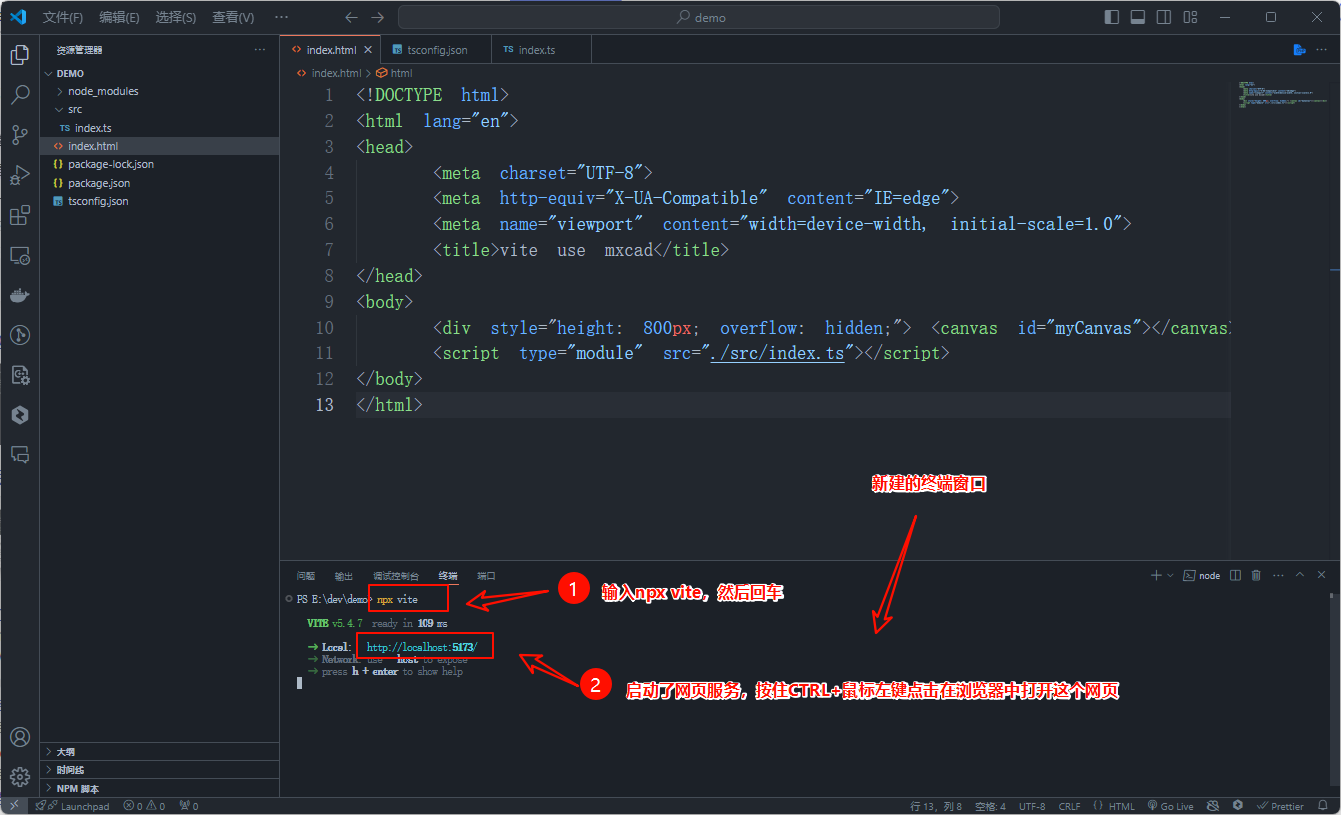Image resolution: width=1341 pixels, height=815 pixels.
Task: Open the Docker view in activity bar
Action: [x=19, y=295]
